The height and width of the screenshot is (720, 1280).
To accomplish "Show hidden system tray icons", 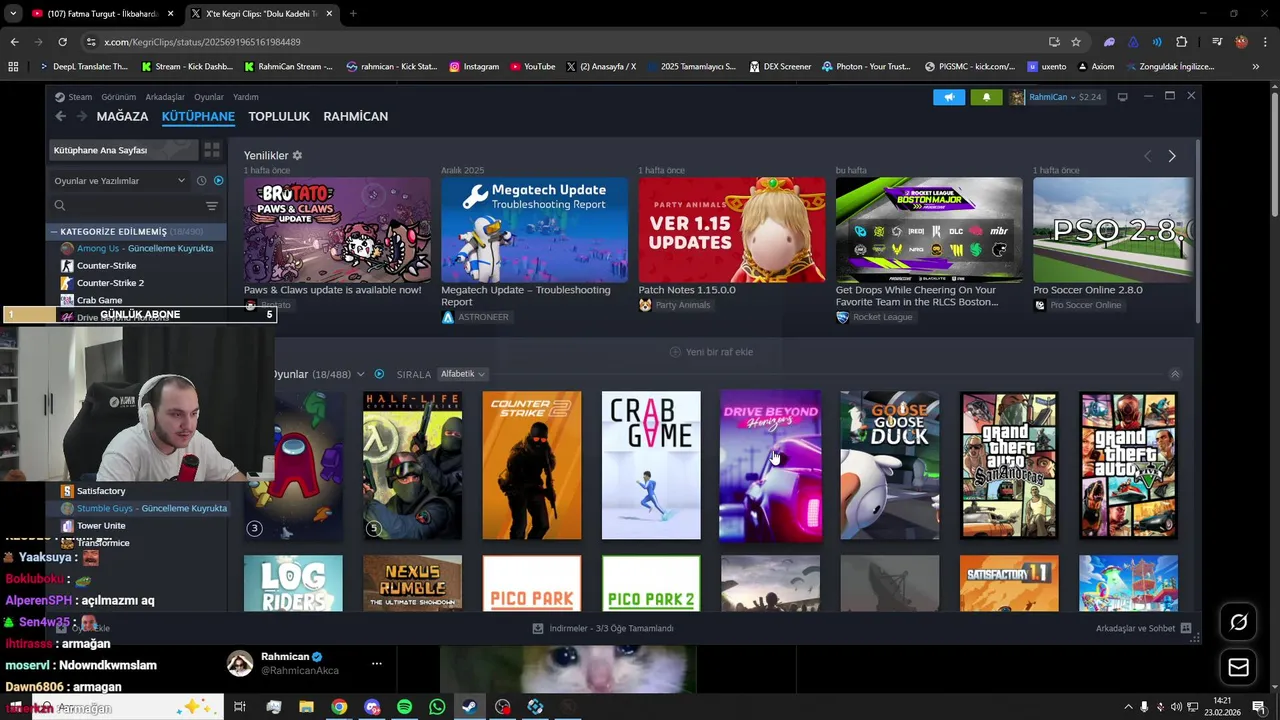I will point(1128,707).
